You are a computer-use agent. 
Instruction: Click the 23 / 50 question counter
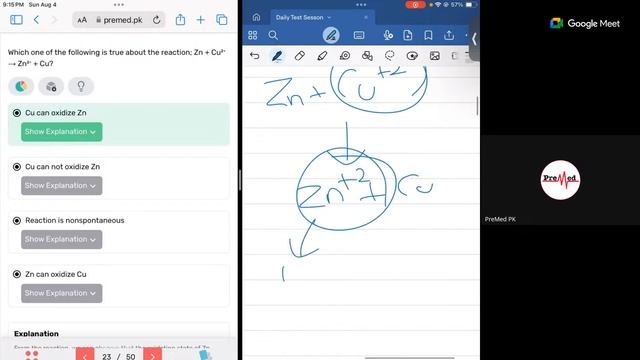119,356
